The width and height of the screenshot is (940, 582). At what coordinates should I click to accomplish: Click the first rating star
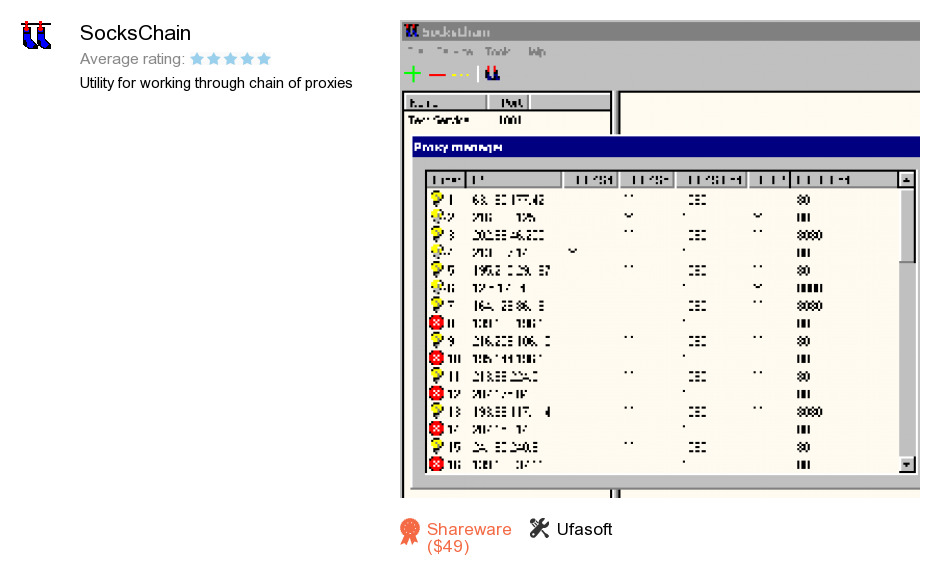(197, 59)
